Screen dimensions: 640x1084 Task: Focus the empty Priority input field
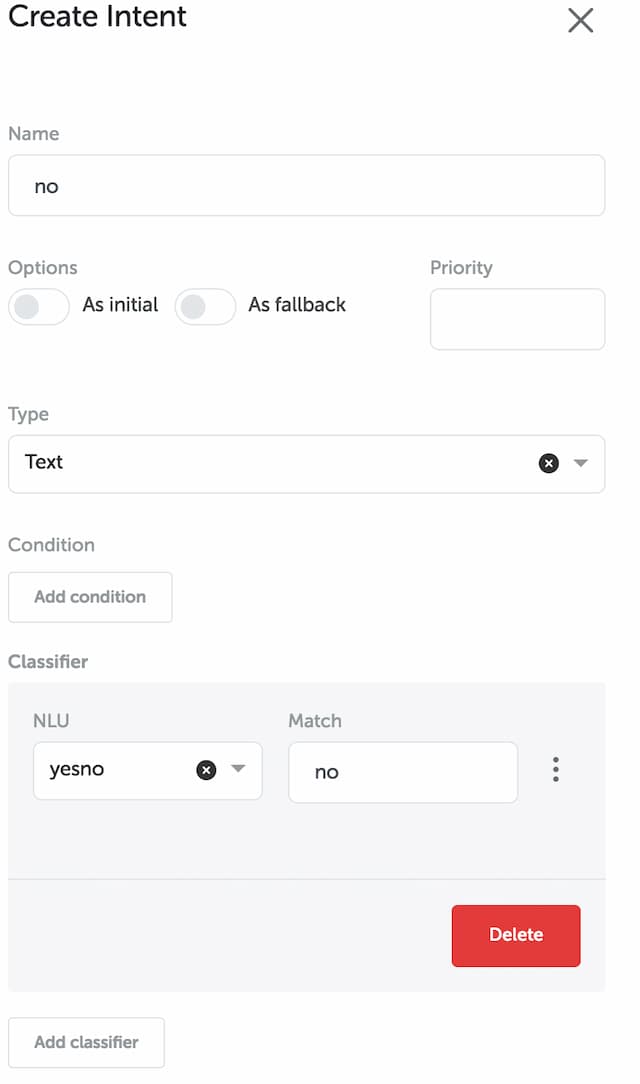[518, 319]
